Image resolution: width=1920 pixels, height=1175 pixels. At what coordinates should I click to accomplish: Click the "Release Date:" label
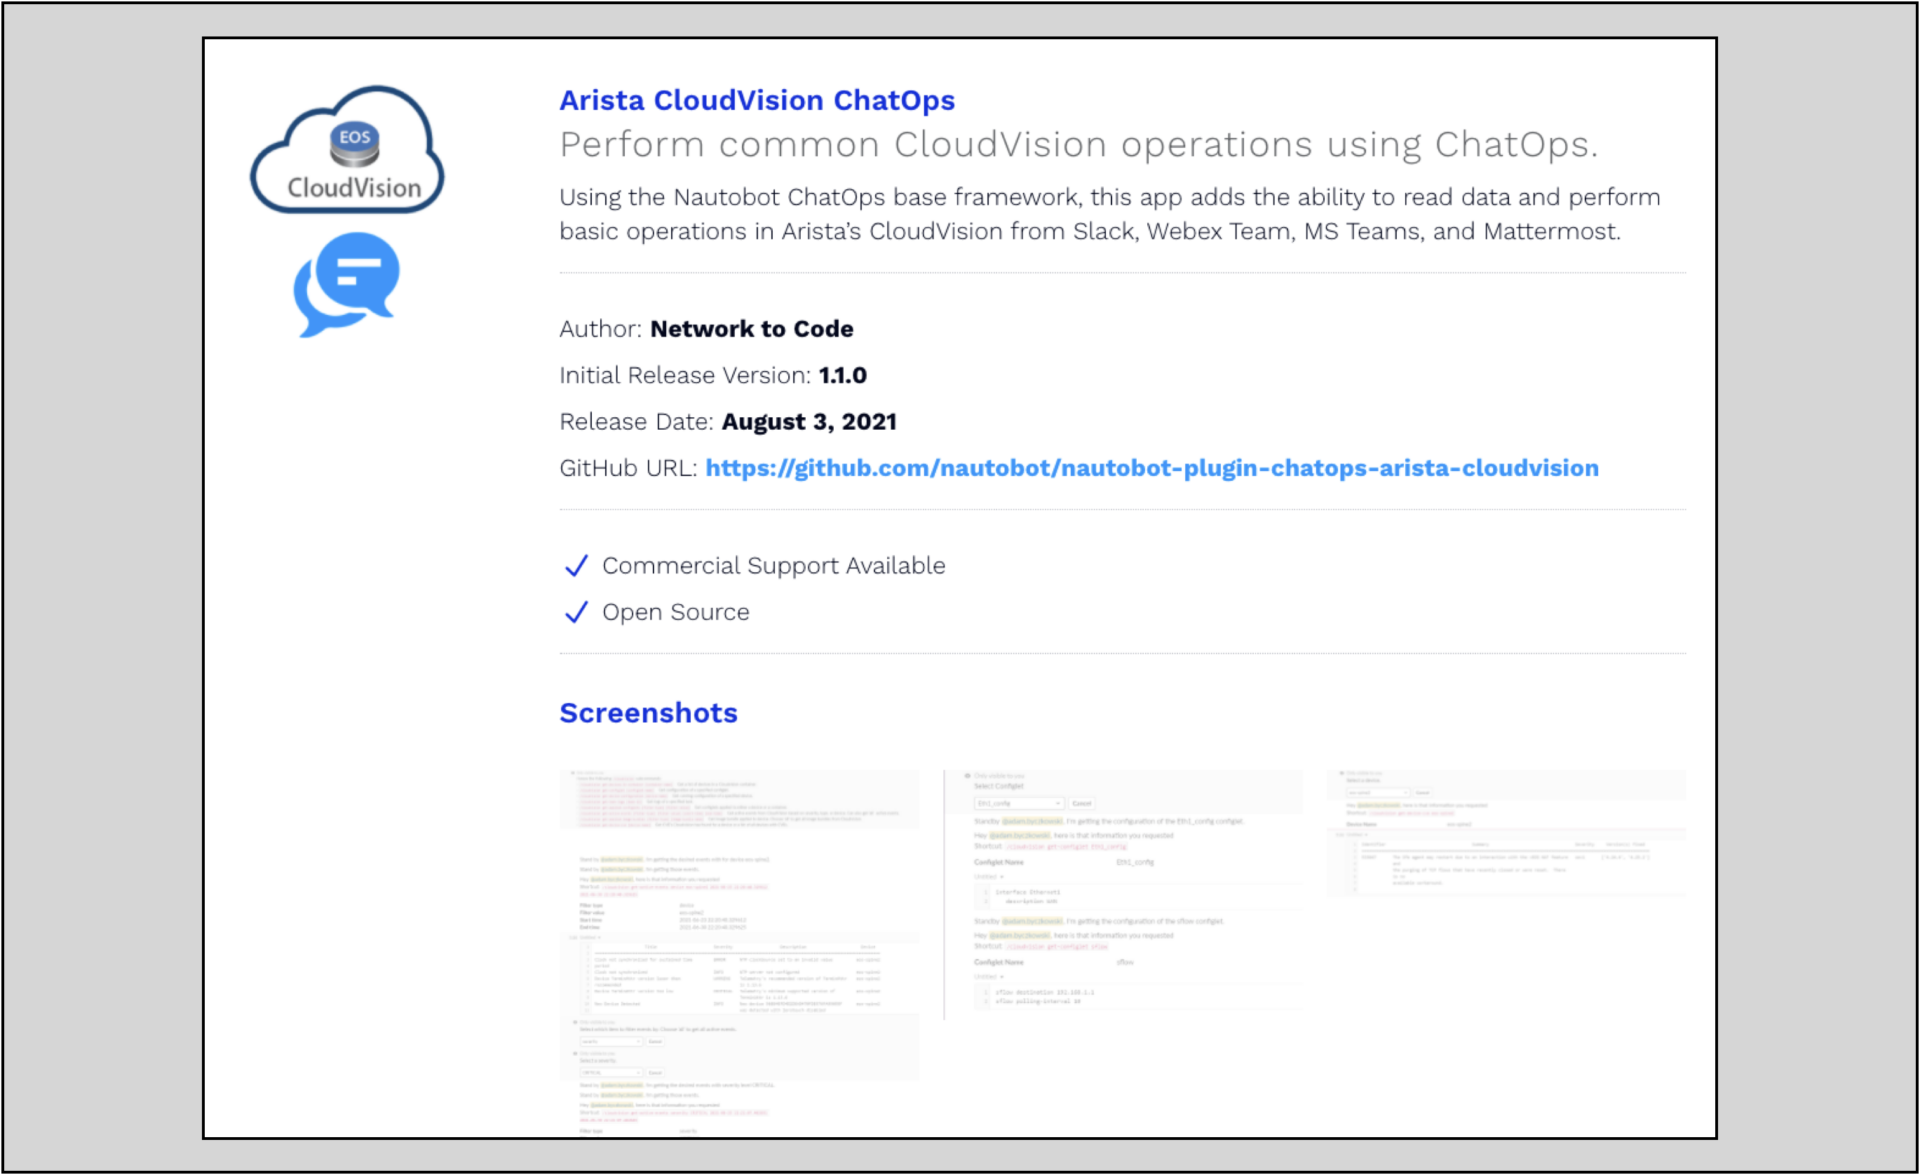point(636,422)
